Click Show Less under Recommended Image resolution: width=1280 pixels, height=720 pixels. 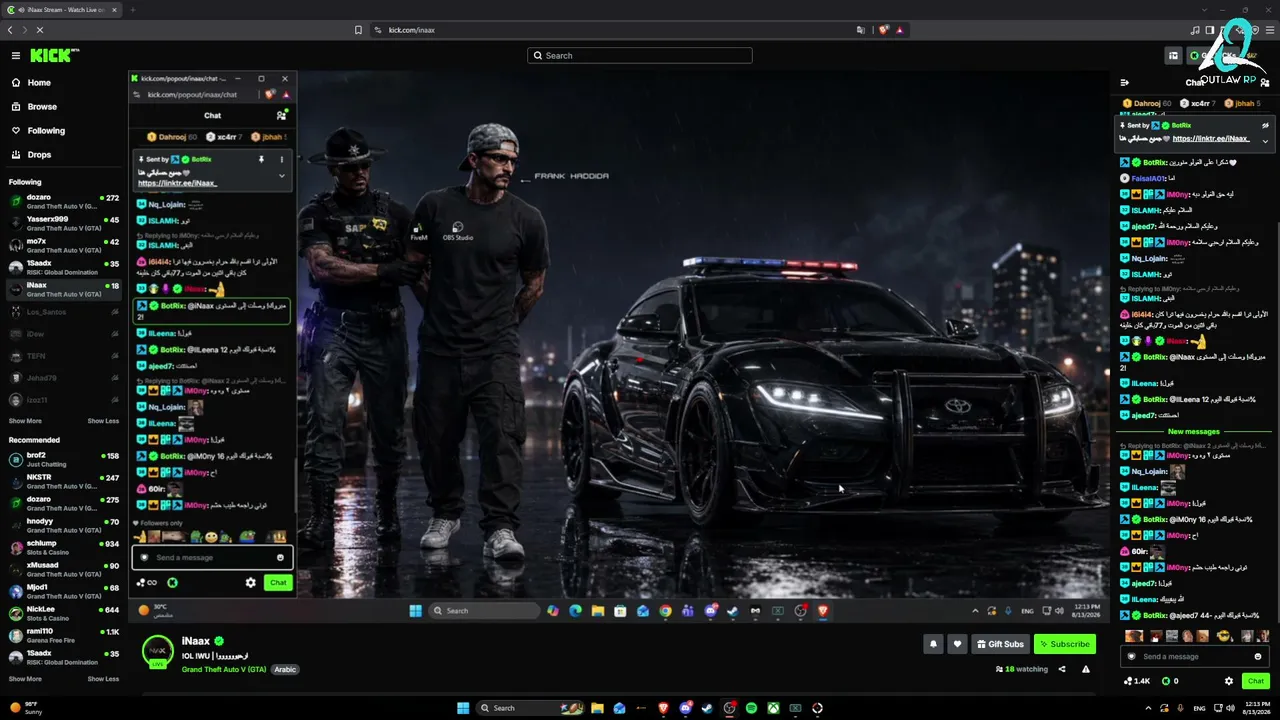(103, 679)
